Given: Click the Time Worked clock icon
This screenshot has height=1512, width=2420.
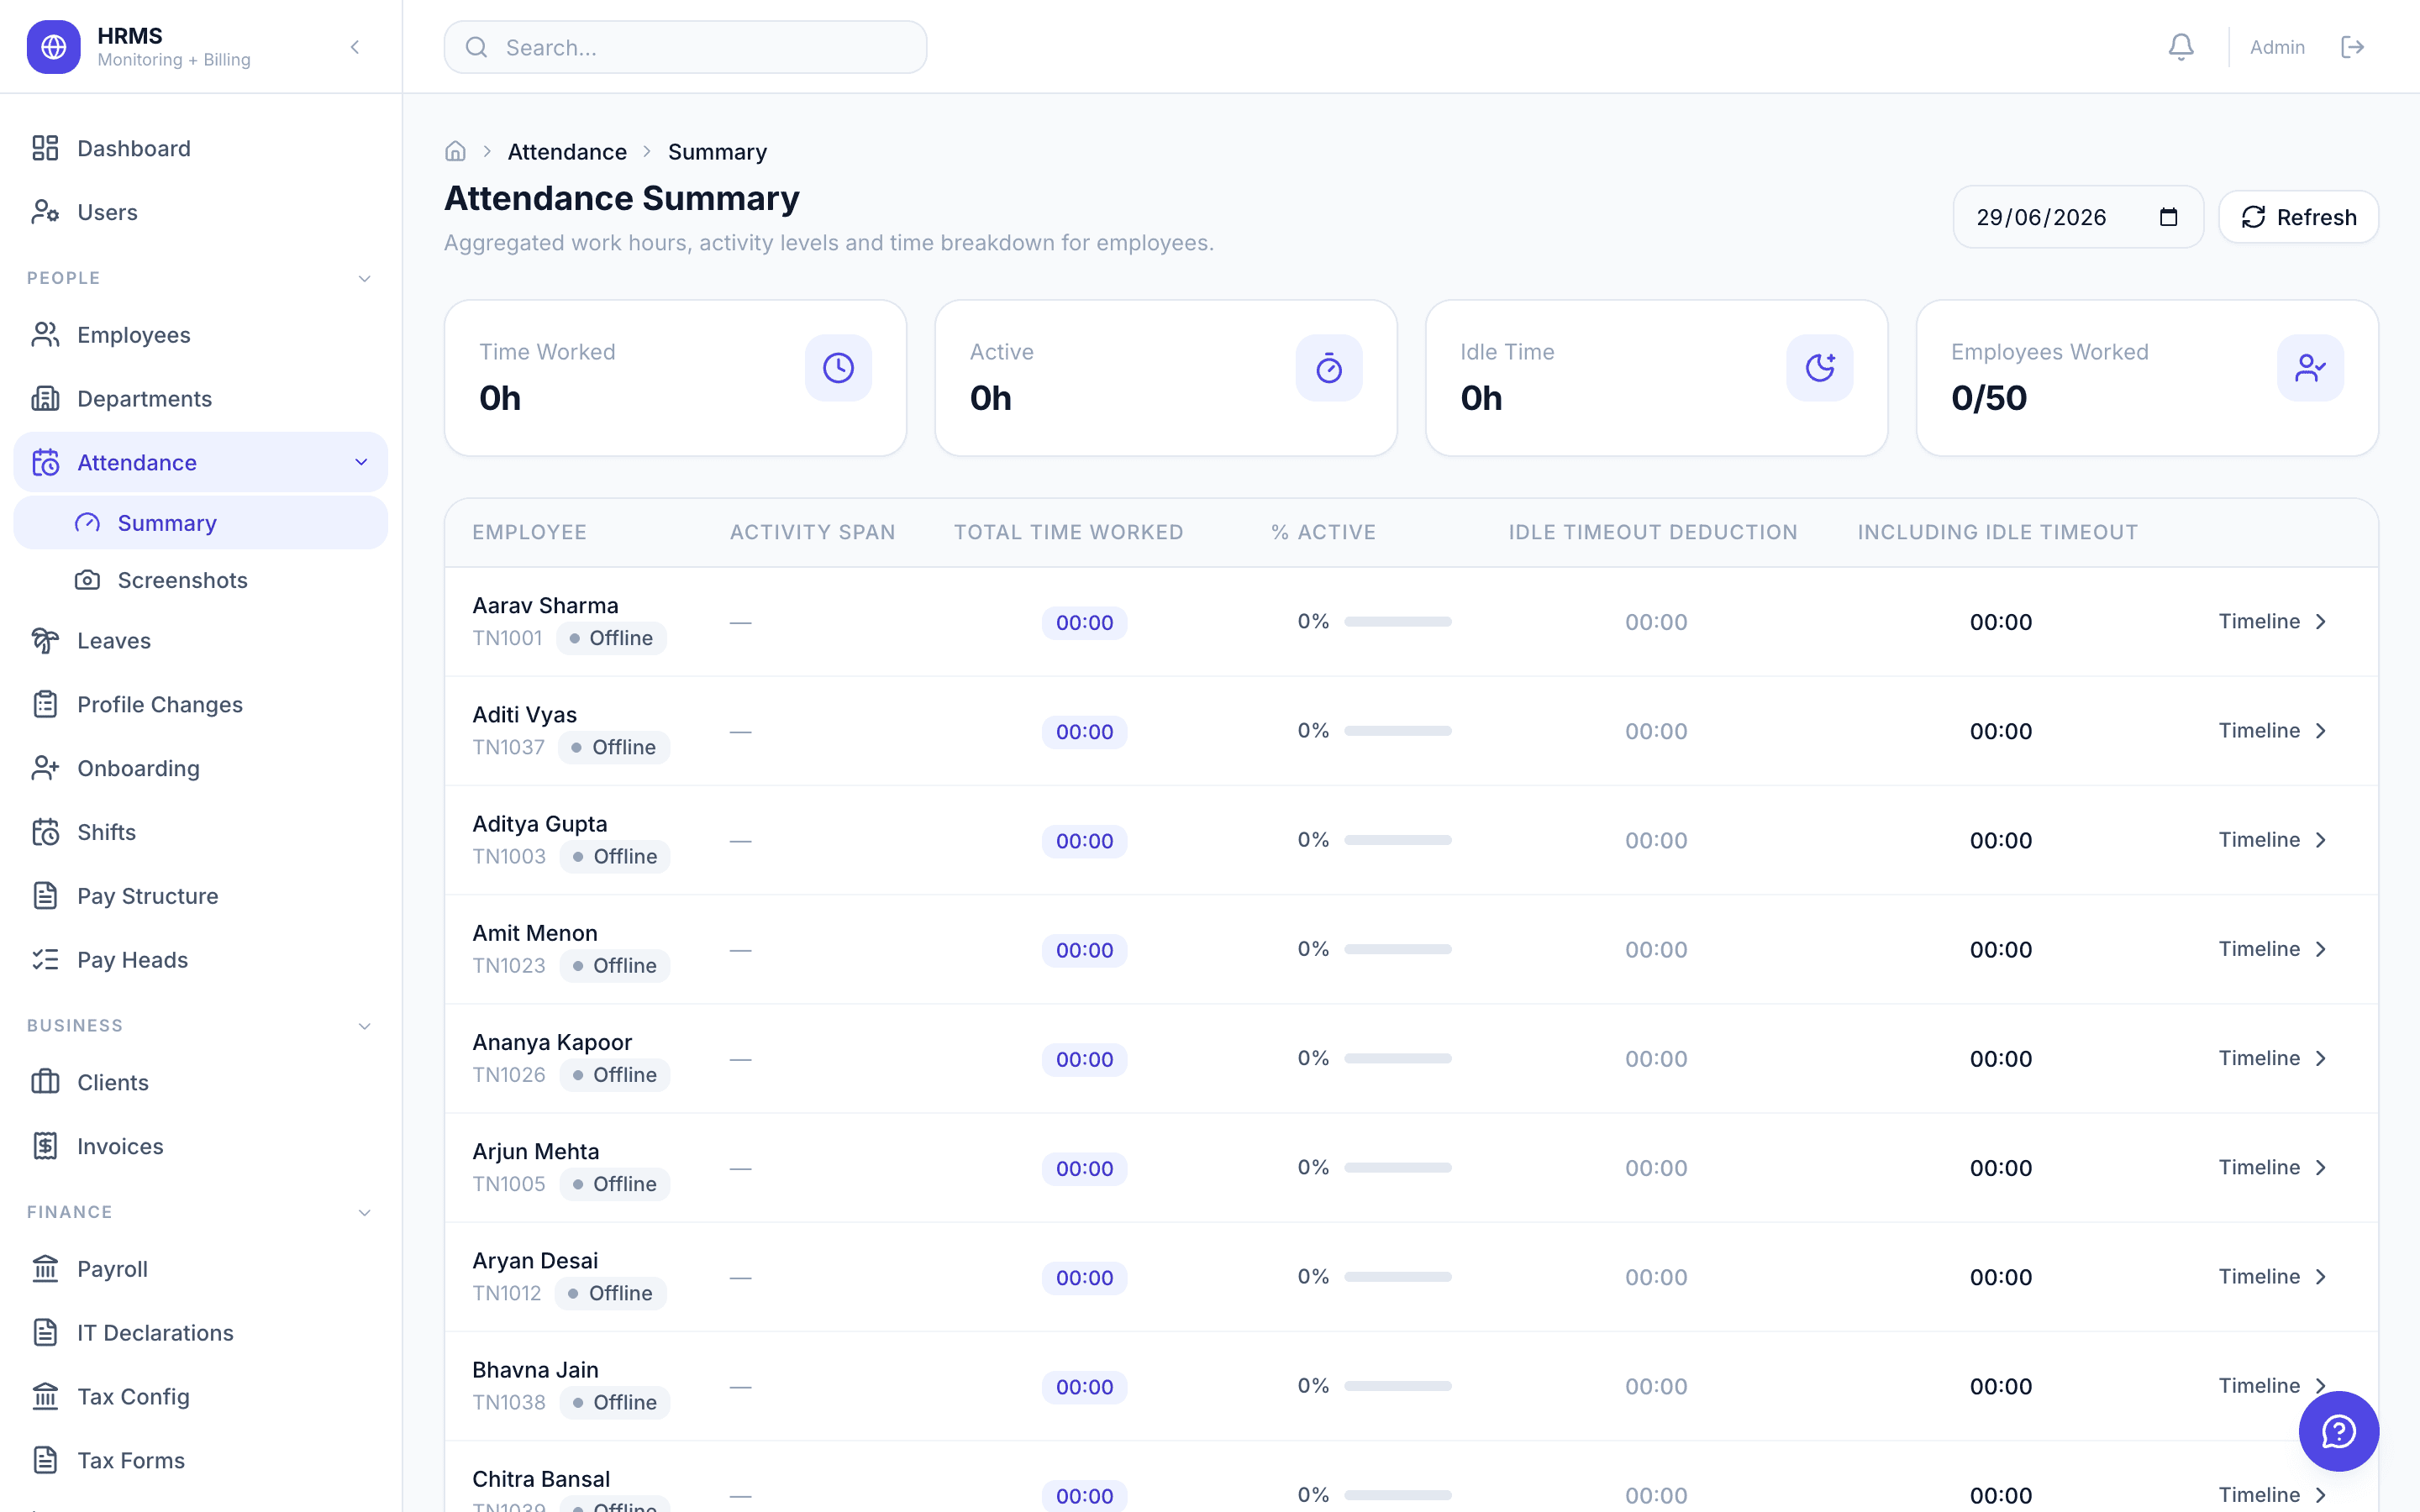Looking at the screenshot, I should click(838, 368).
